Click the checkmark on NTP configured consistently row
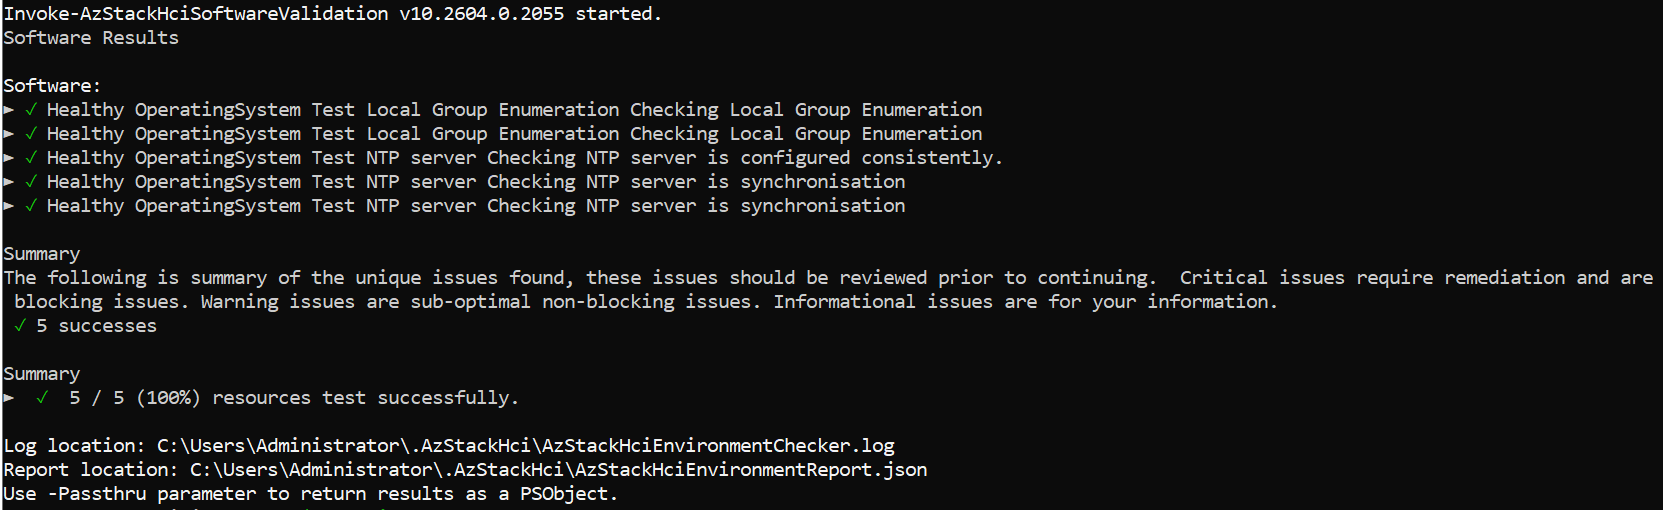The height and width of the screenshot is (510, 1663). 31,157
